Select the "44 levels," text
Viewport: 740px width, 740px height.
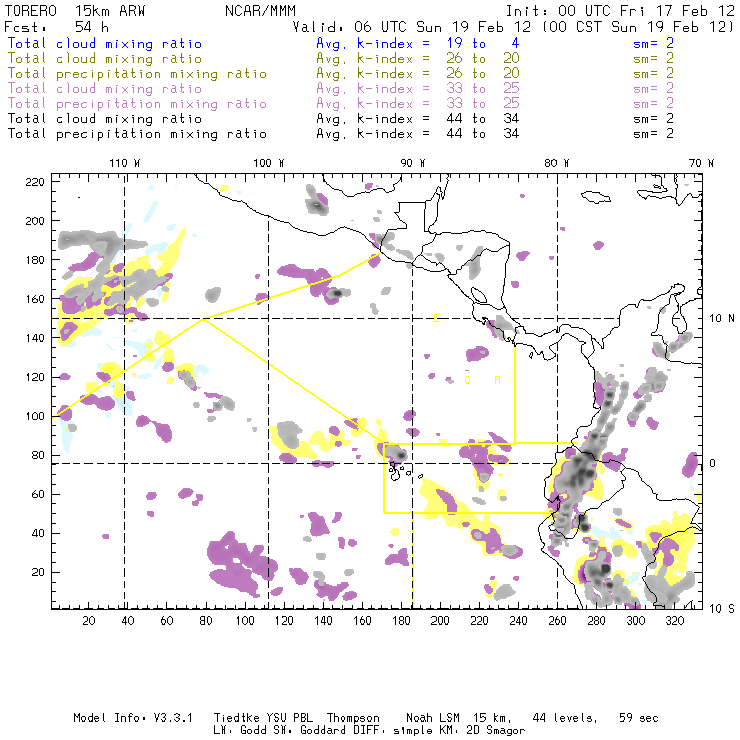(565, 718)
